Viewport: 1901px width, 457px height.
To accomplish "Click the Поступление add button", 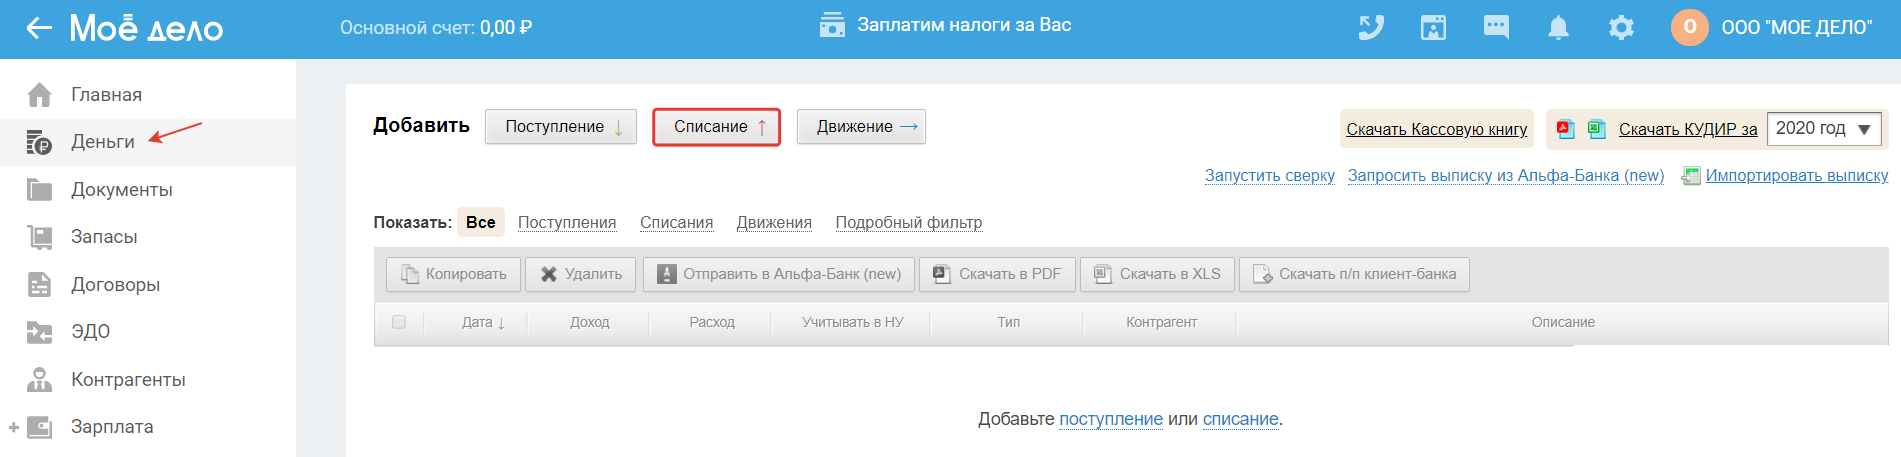I will coord(561,127).
